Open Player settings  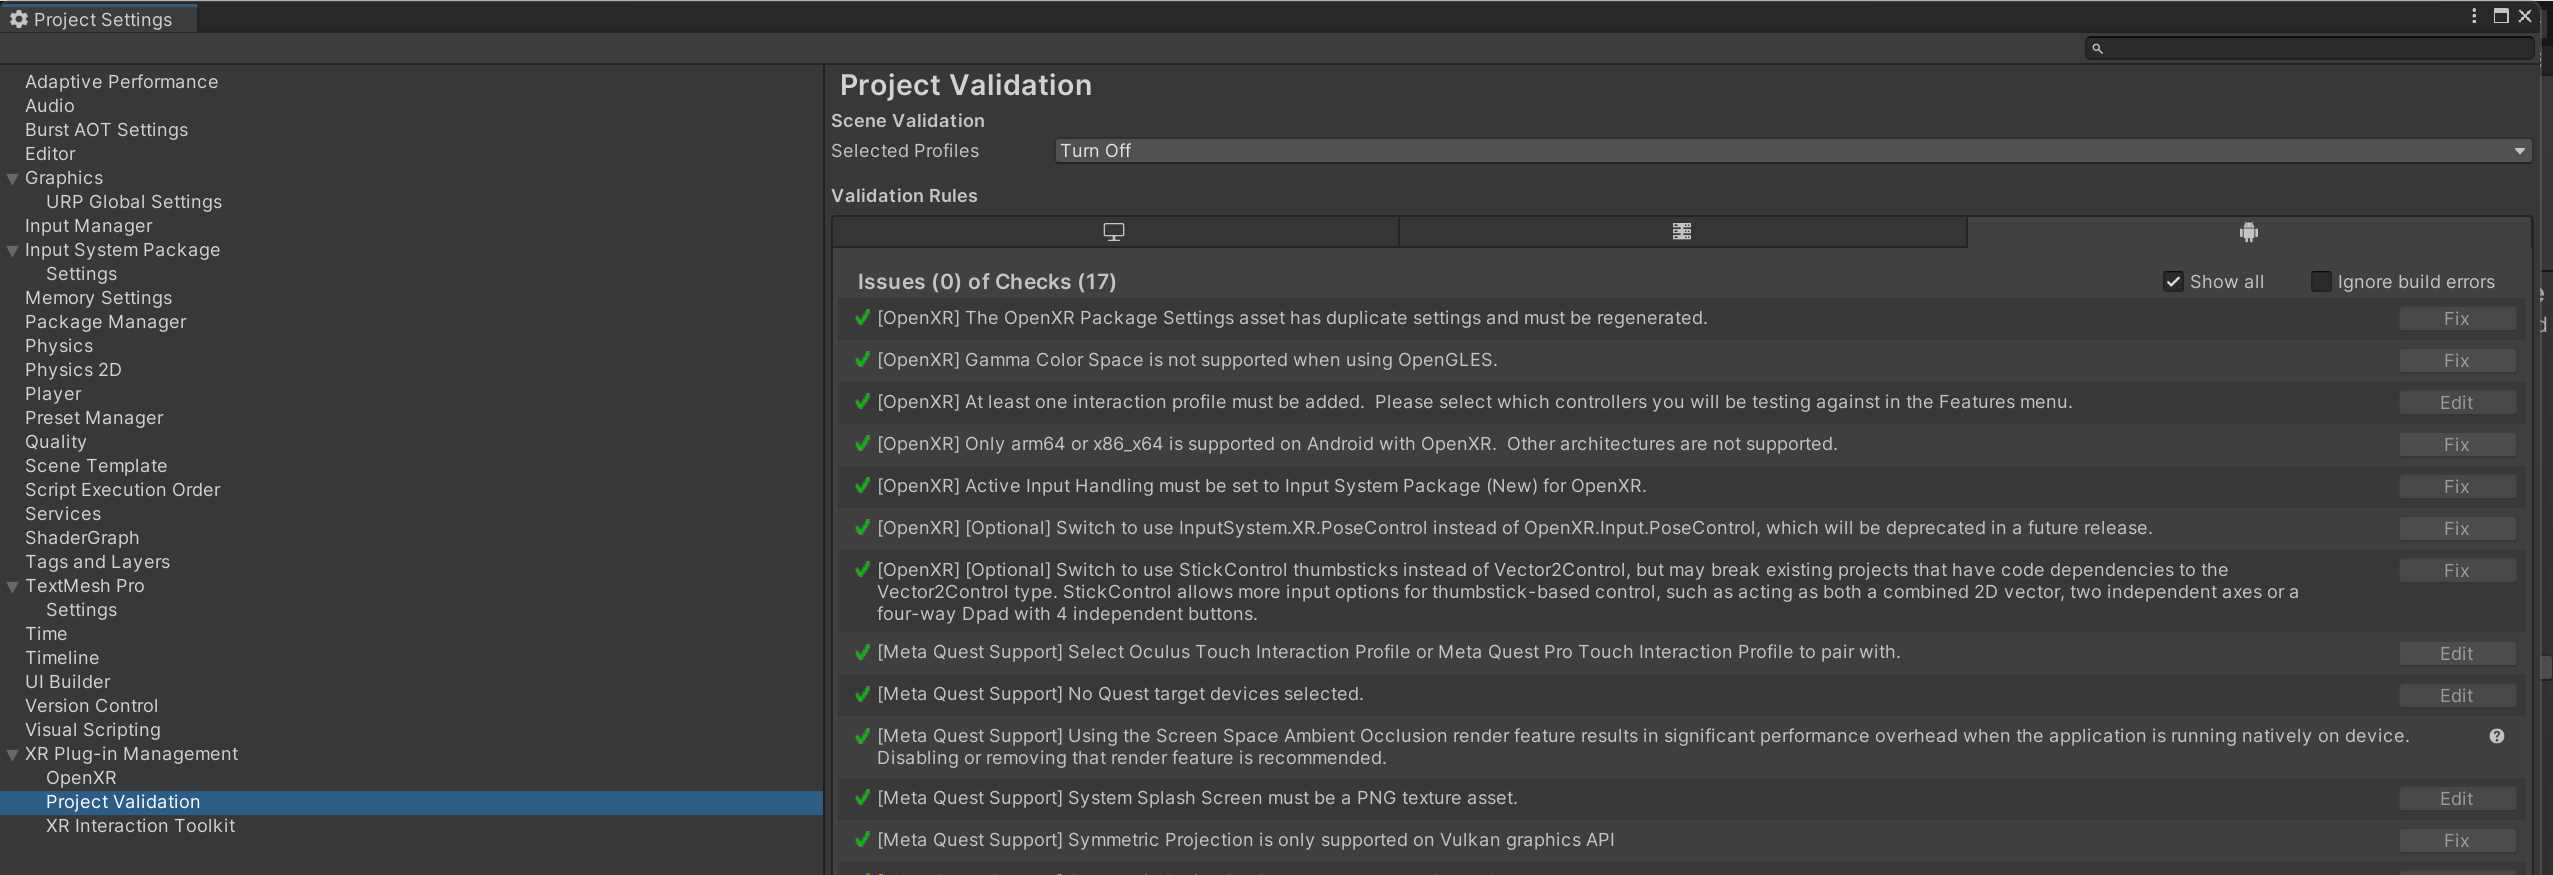[x=53, y=394]
